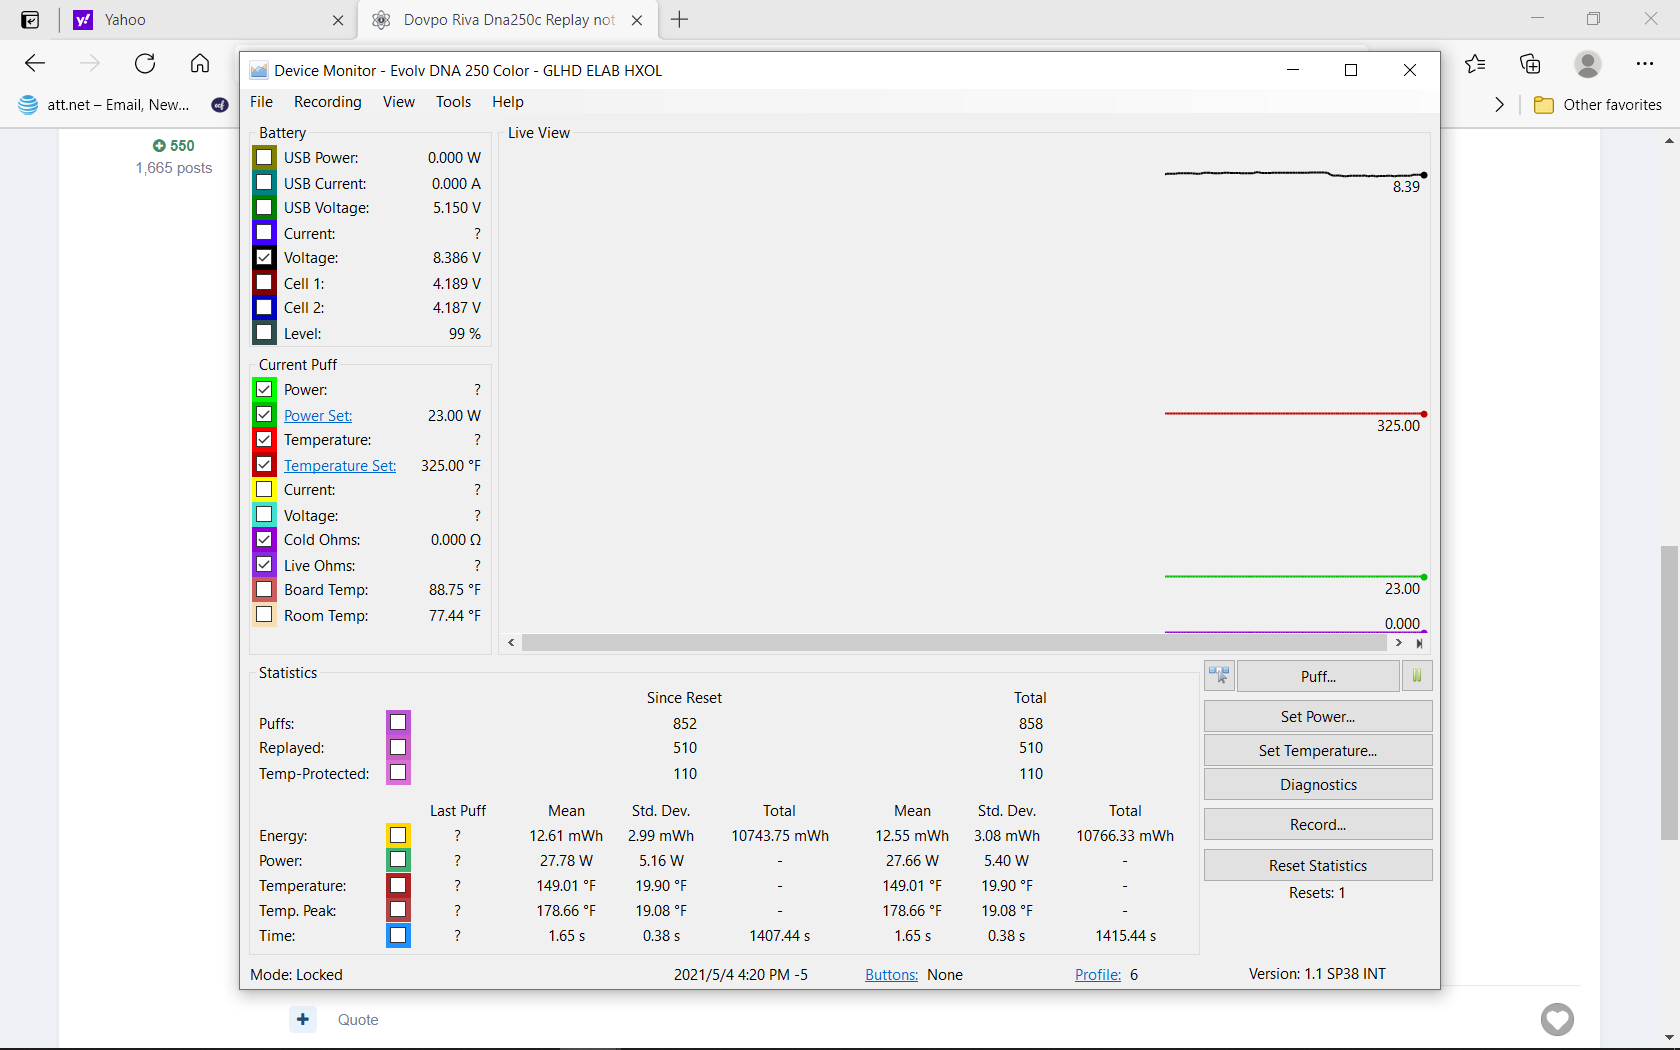Open the Recording menu
The width and height of the screenshot is (1680, 1050).
(327, 102)
